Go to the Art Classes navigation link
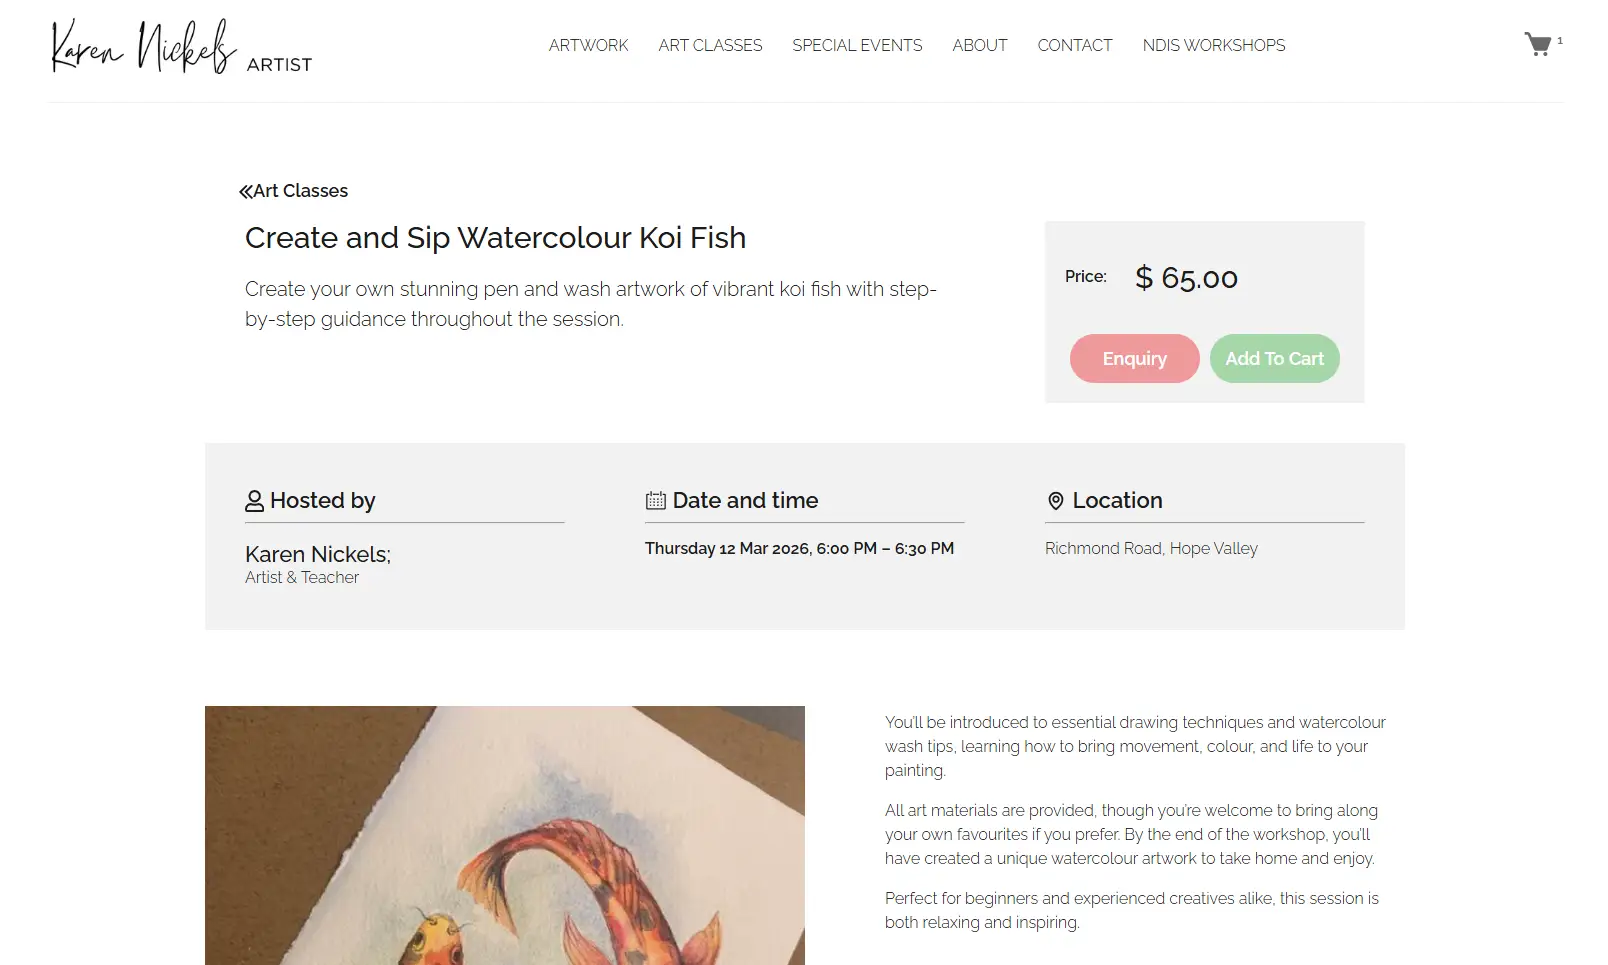The width and height of the screenshot is (1608, 965). (x=710, y=45)
